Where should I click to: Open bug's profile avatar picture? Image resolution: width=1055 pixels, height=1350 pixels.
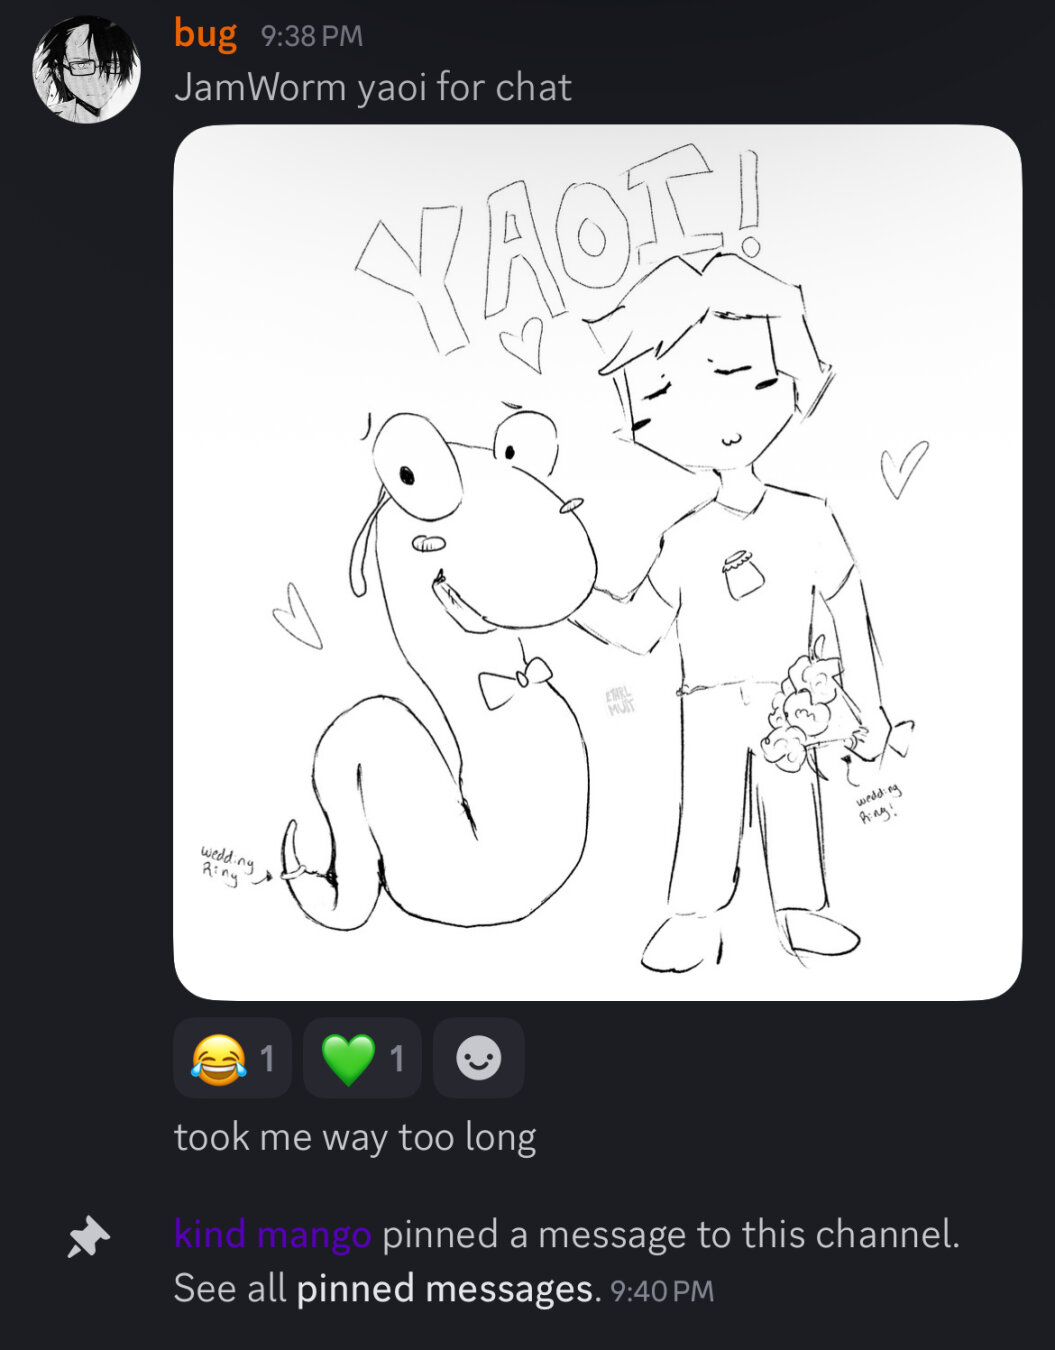(86, 69)
